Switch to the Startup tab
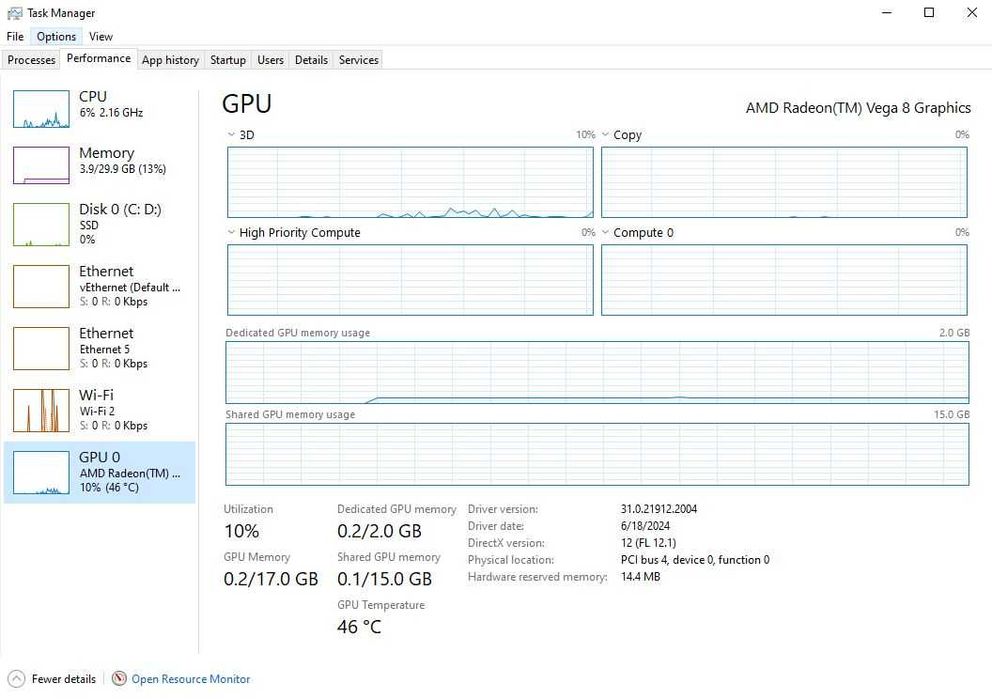The width and height of the screenshot is (992, 700). (228, 60)
